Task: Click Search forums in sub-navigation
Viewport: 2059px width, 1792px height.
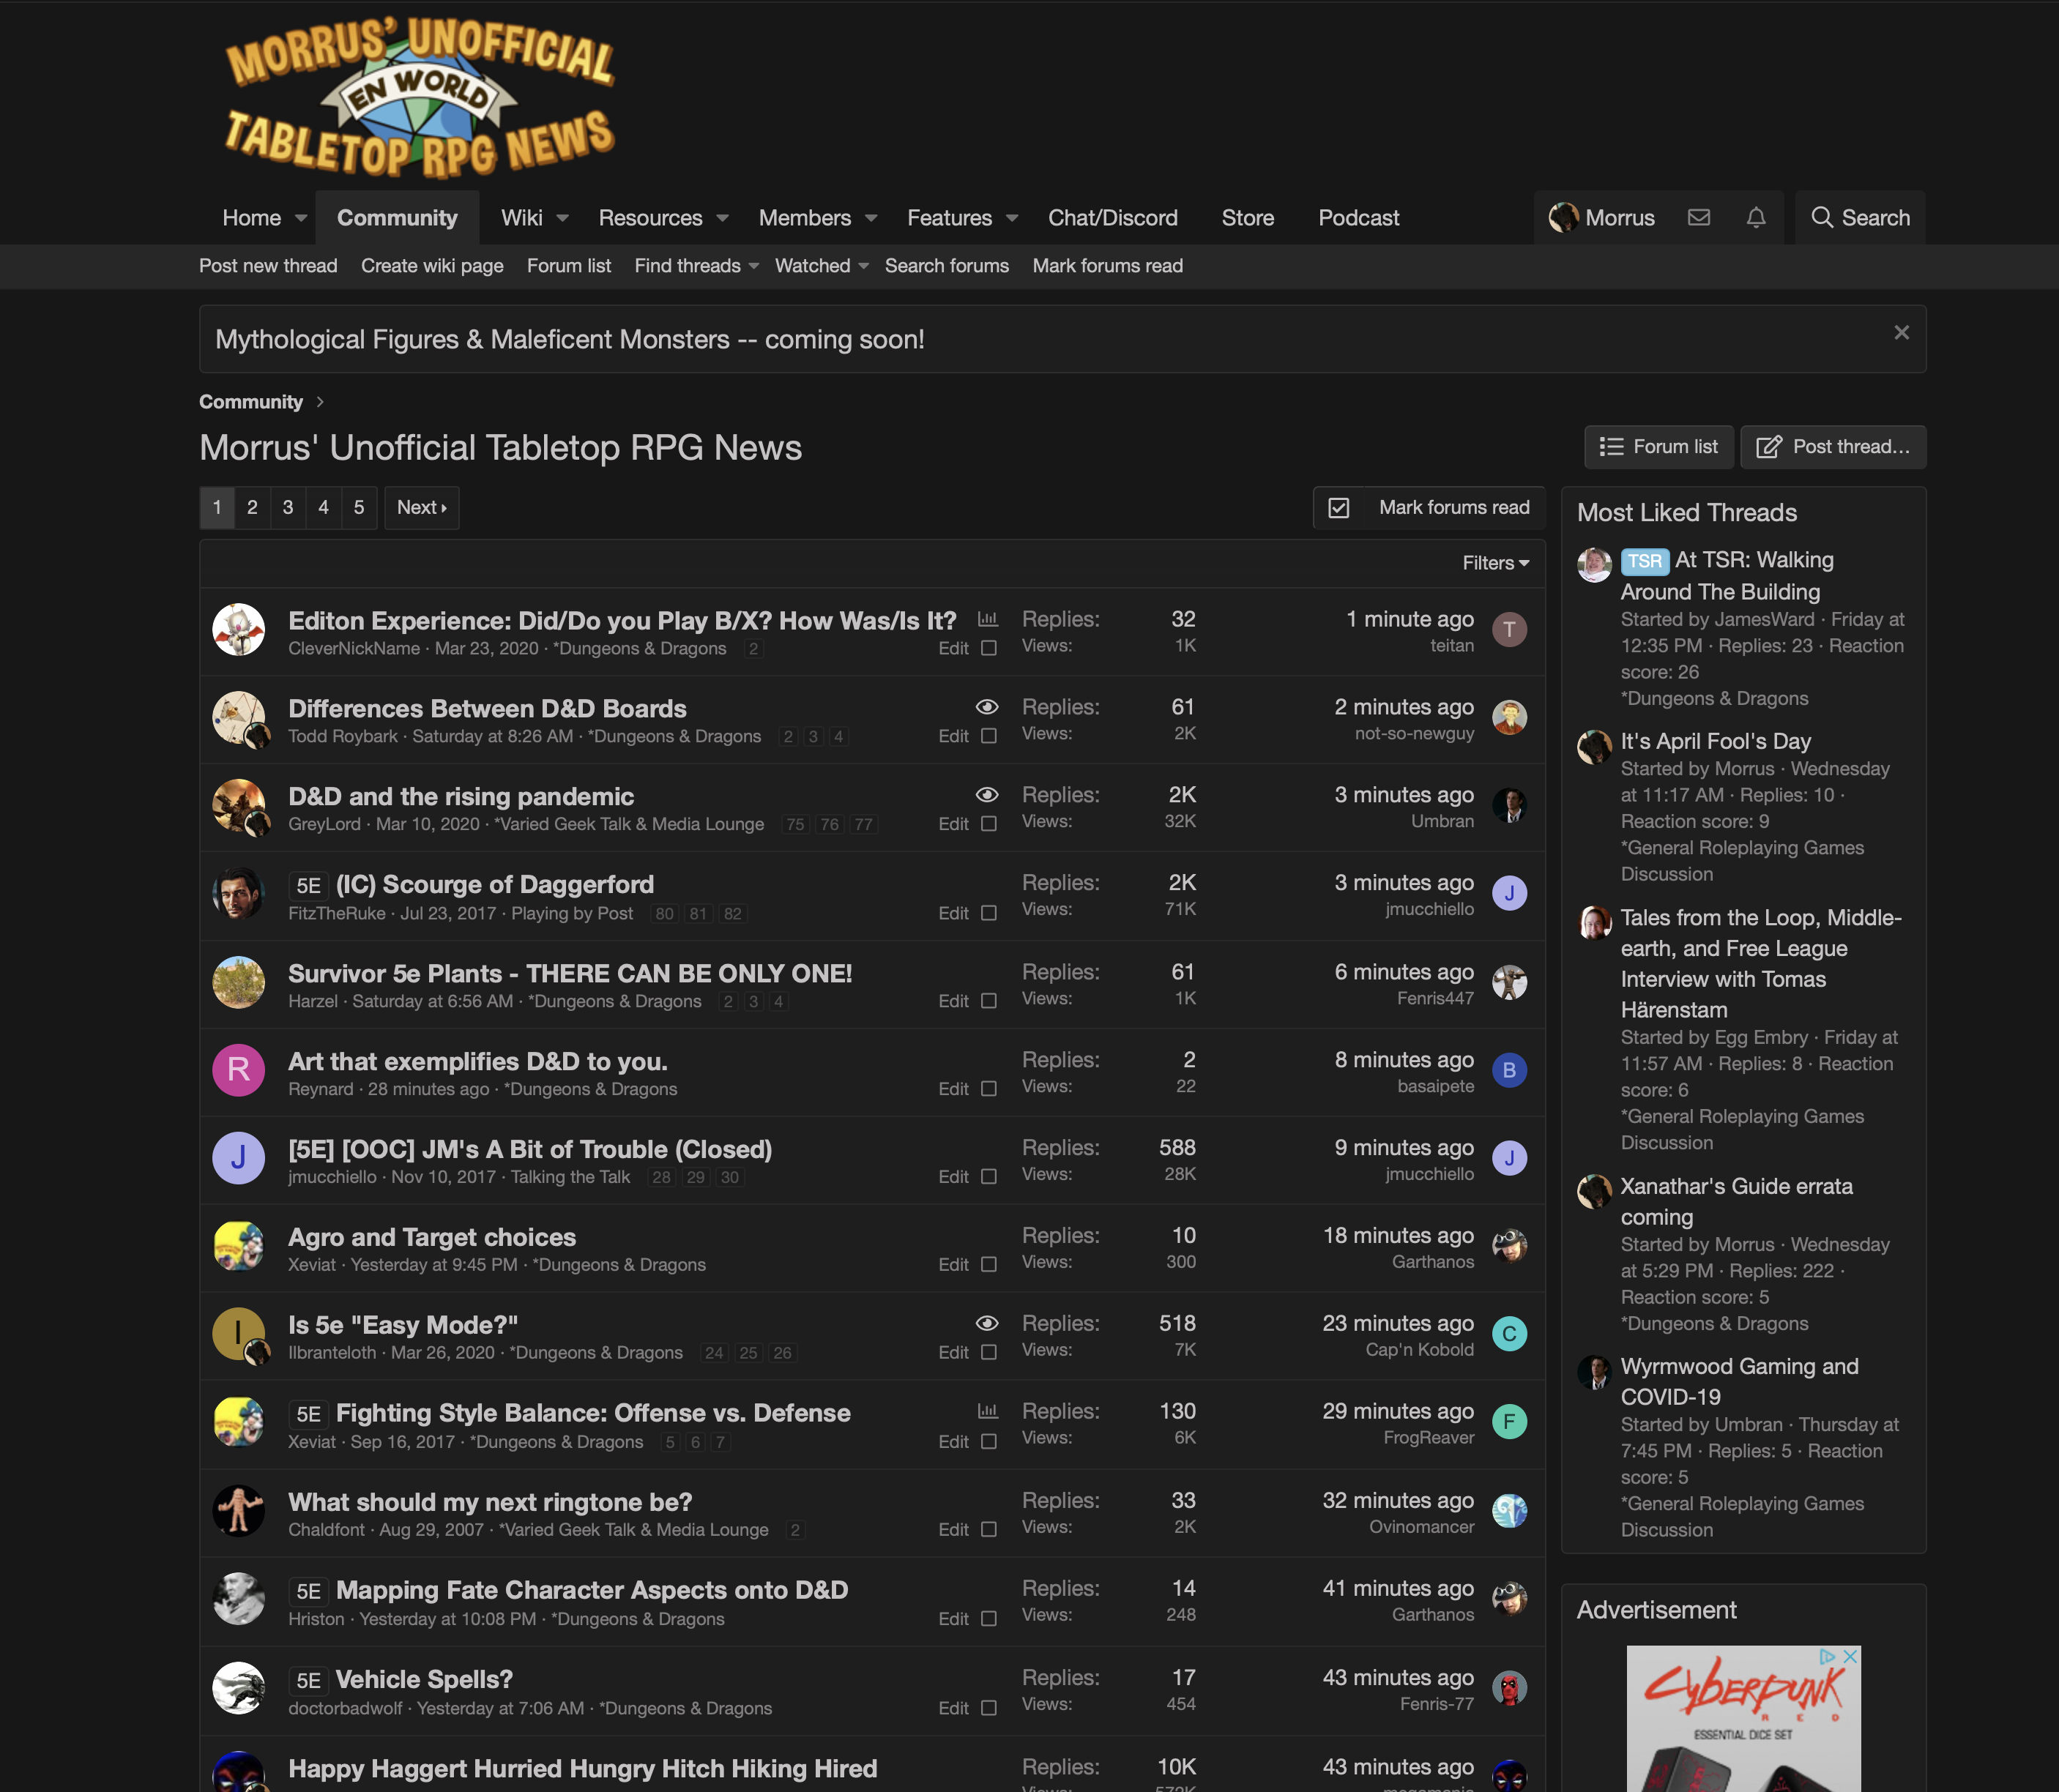Action: [x=946, y=266]
